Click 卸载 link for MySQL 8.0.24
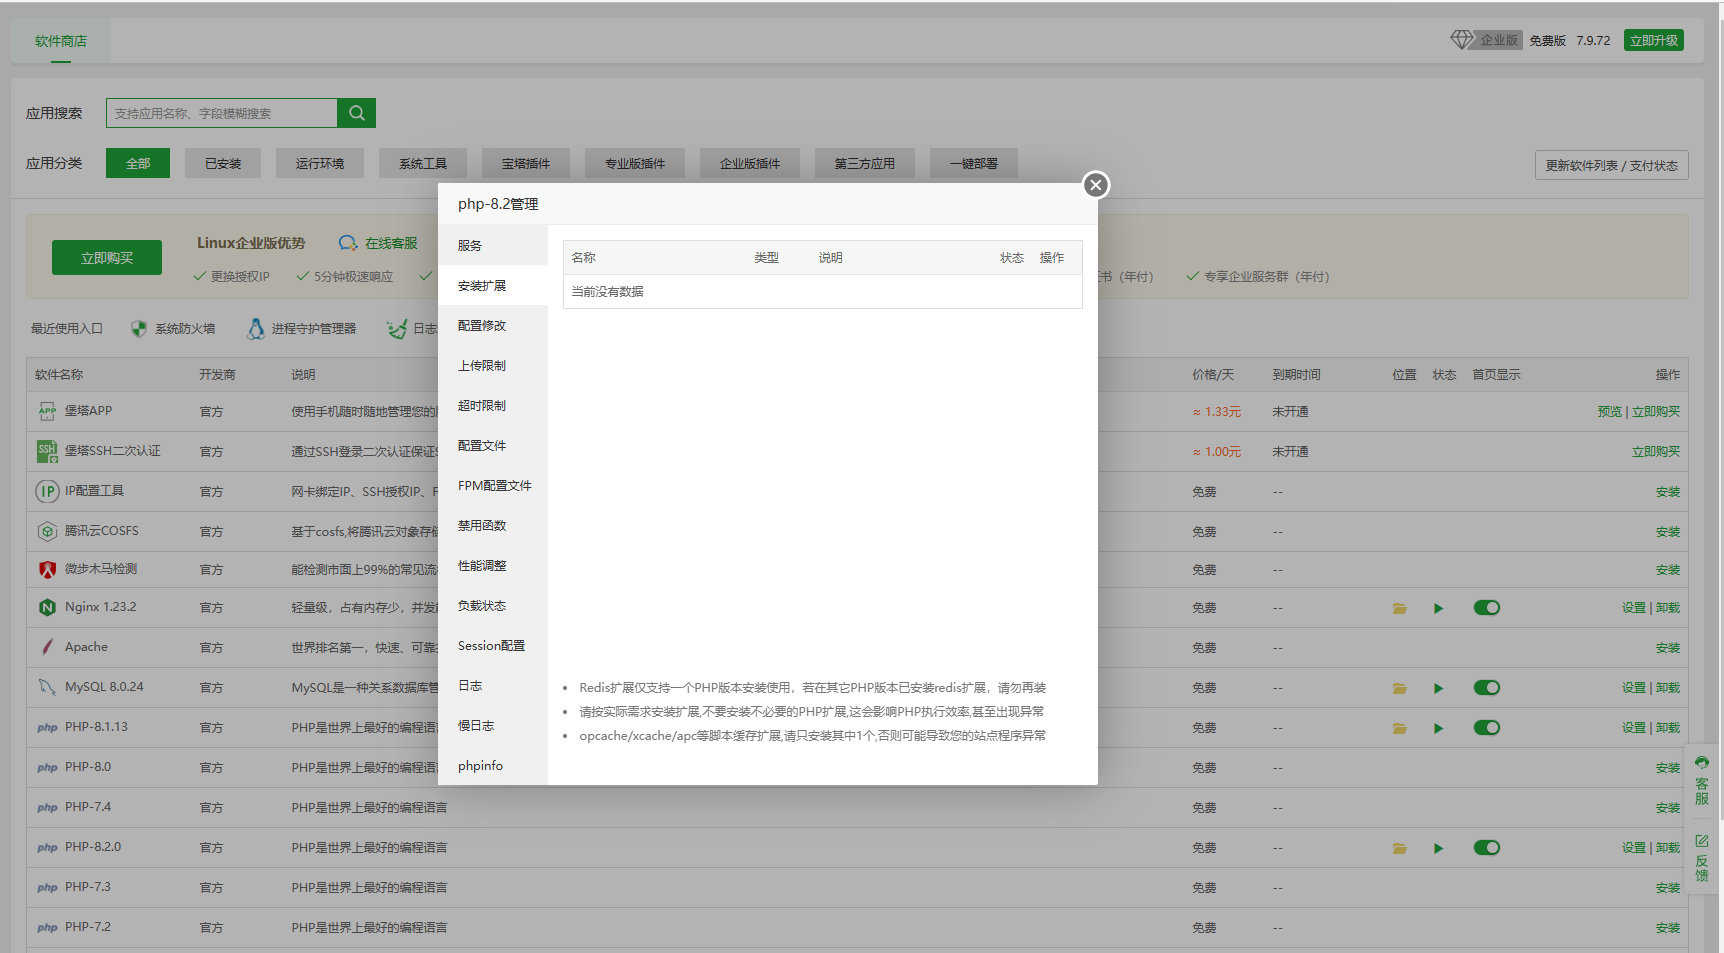Screen dimensions: 1724x953 click(x=1668, y=688)
